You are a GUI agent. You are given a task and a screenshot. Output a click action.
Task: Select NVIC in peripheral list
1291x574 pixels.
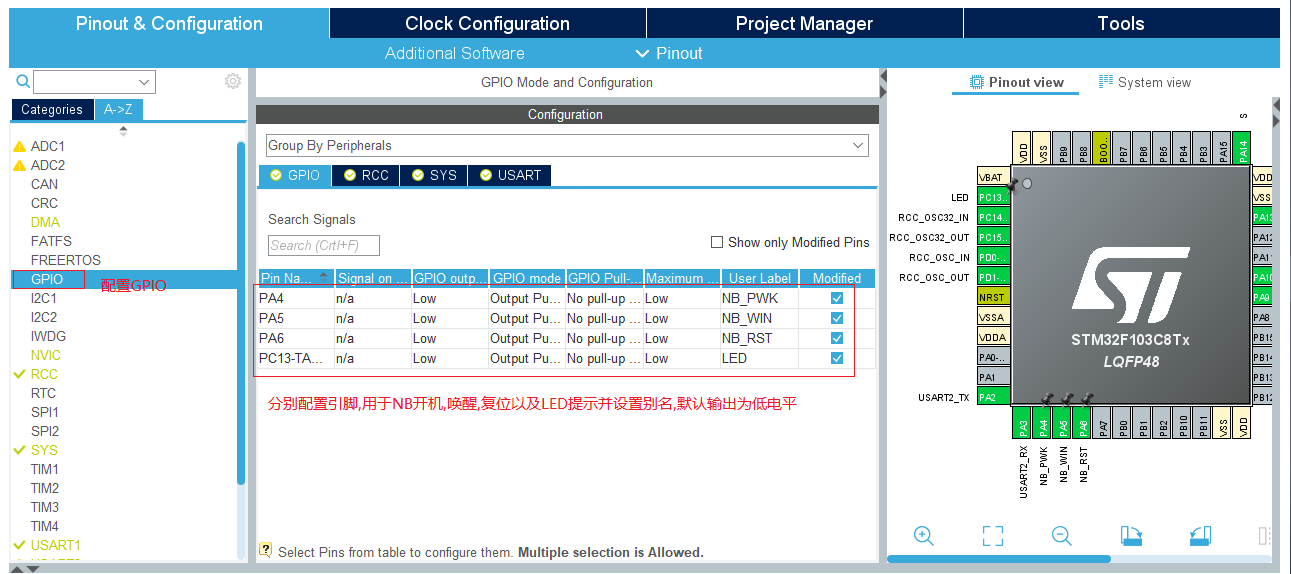click(x=45, y=355)
